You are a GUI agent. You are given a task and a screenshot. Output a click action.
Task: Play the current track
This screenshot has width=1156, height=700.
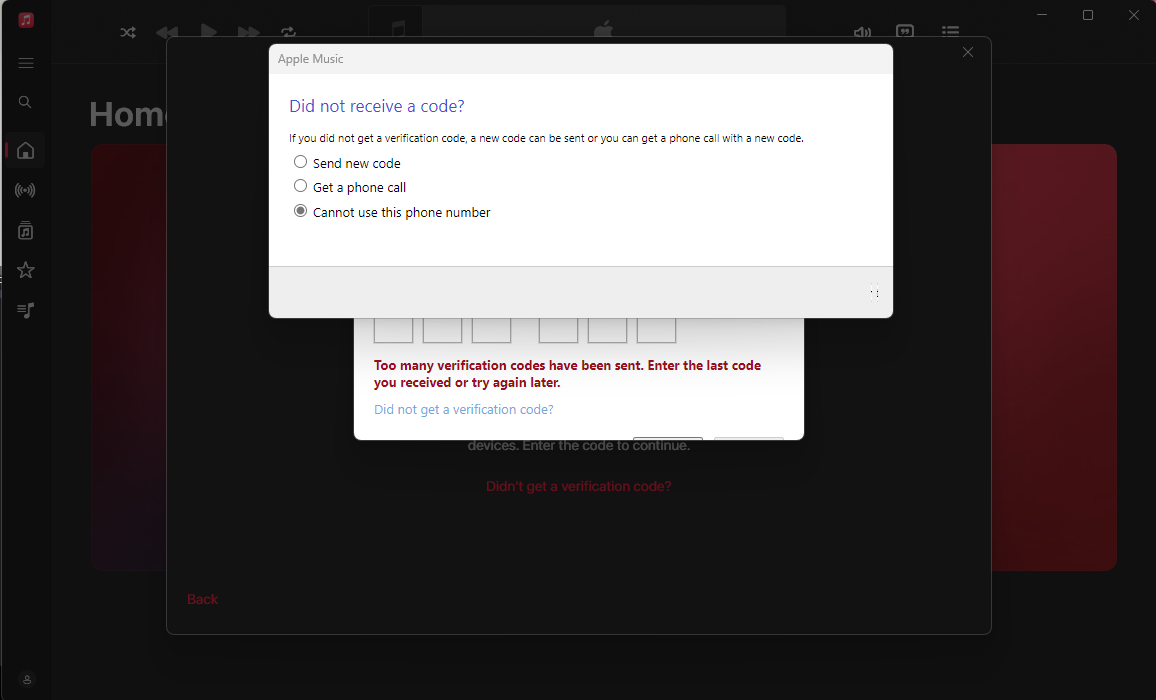click(209, 32)
